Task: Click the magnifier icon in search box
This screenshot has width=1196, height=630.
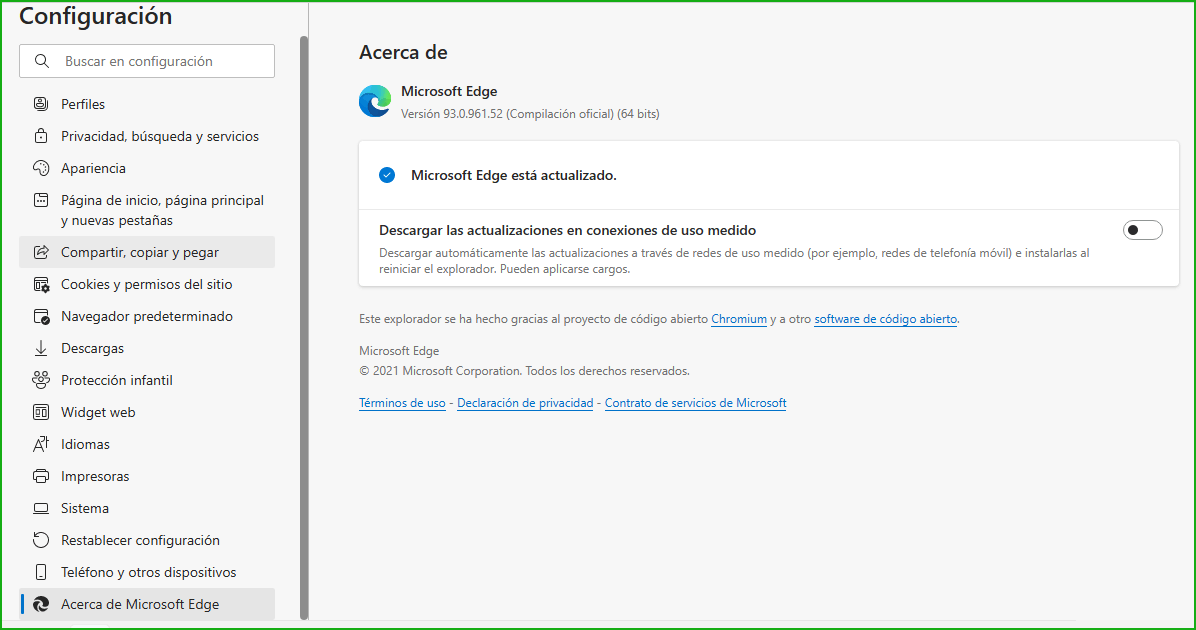Action: pos(42,61)
